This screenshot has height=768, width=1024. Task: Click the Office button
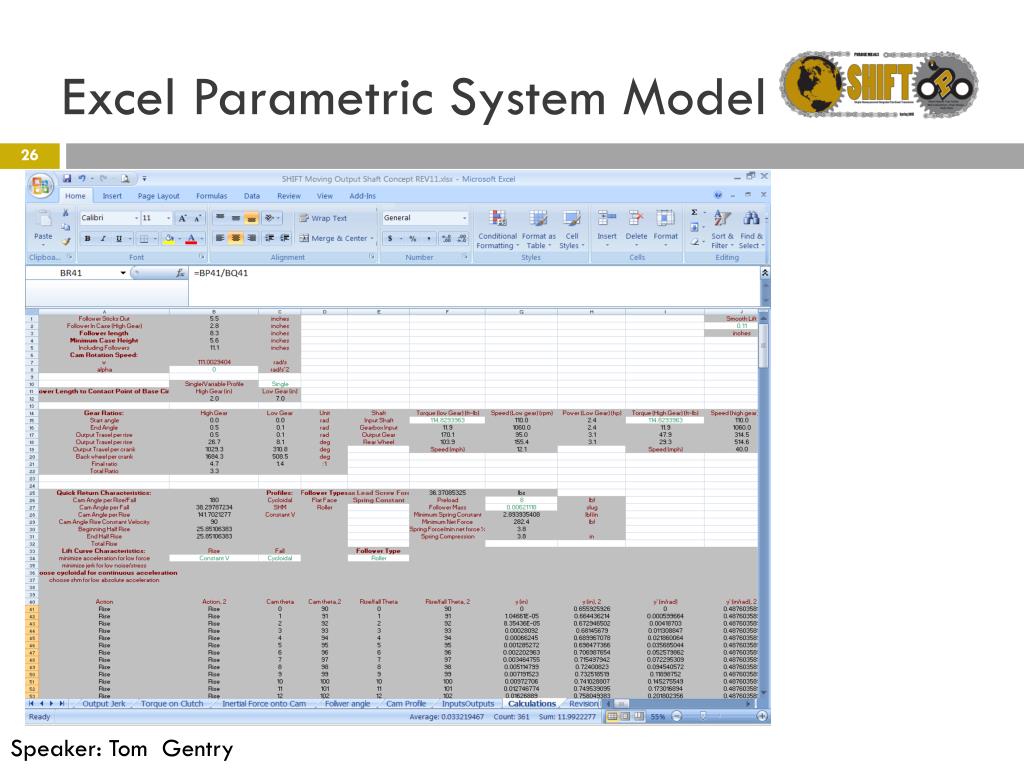click(x=42, y=186)
